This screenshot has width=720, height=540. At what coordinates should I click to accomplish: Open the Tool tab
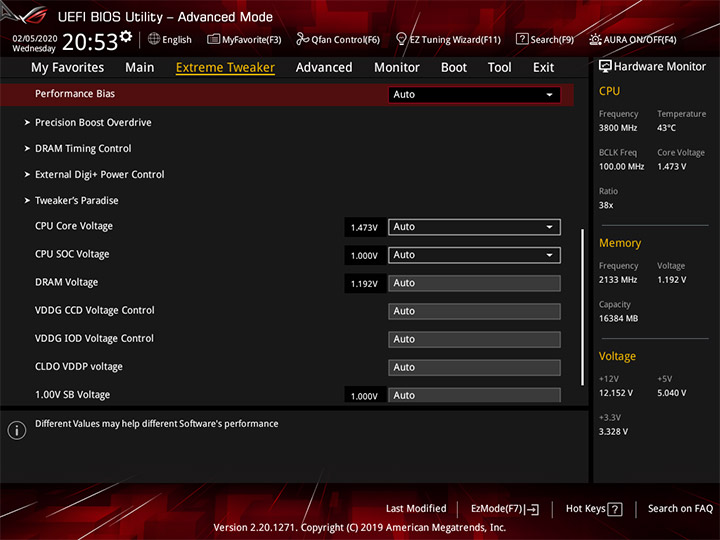[499, 68]
